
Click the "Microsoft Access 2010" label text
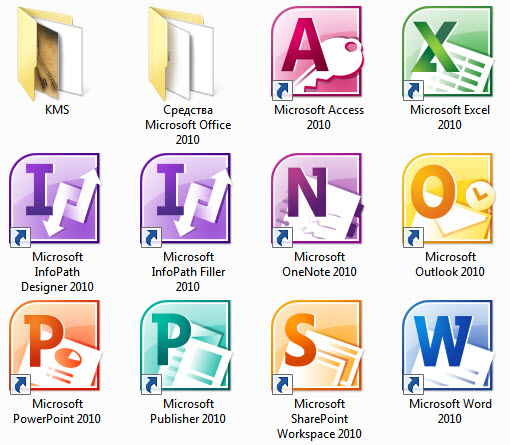319,117
